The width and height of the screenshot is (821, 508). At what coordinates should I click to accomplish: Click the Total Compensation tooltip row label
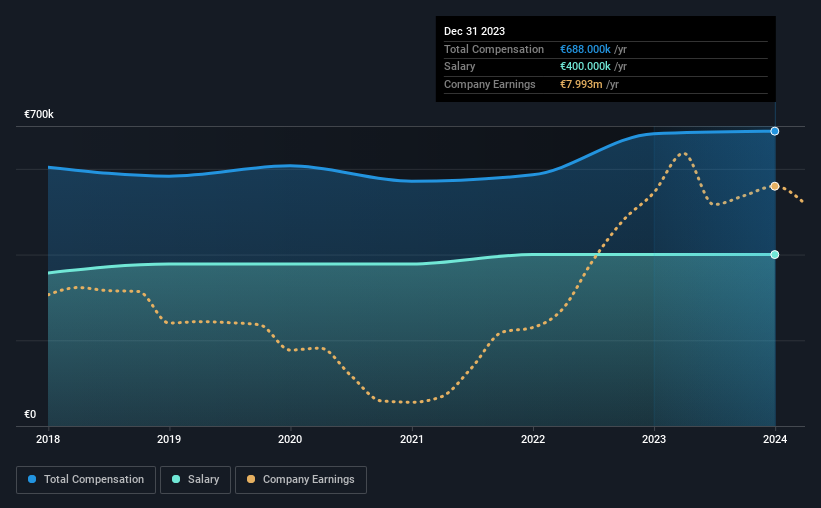[494, 49]
